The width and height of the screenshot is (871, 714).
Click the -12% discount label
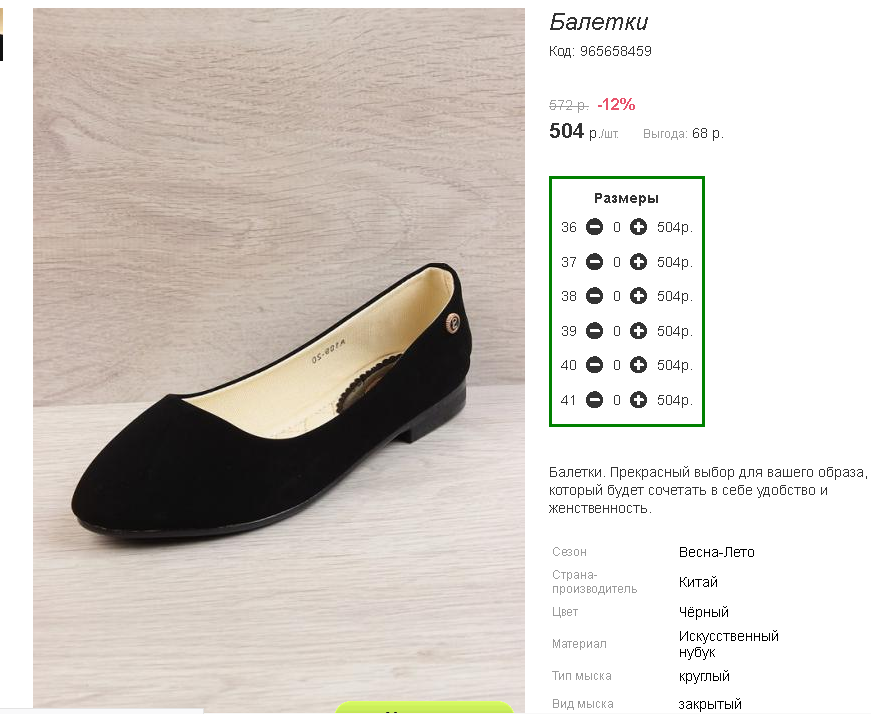click(x=616, y=104)
